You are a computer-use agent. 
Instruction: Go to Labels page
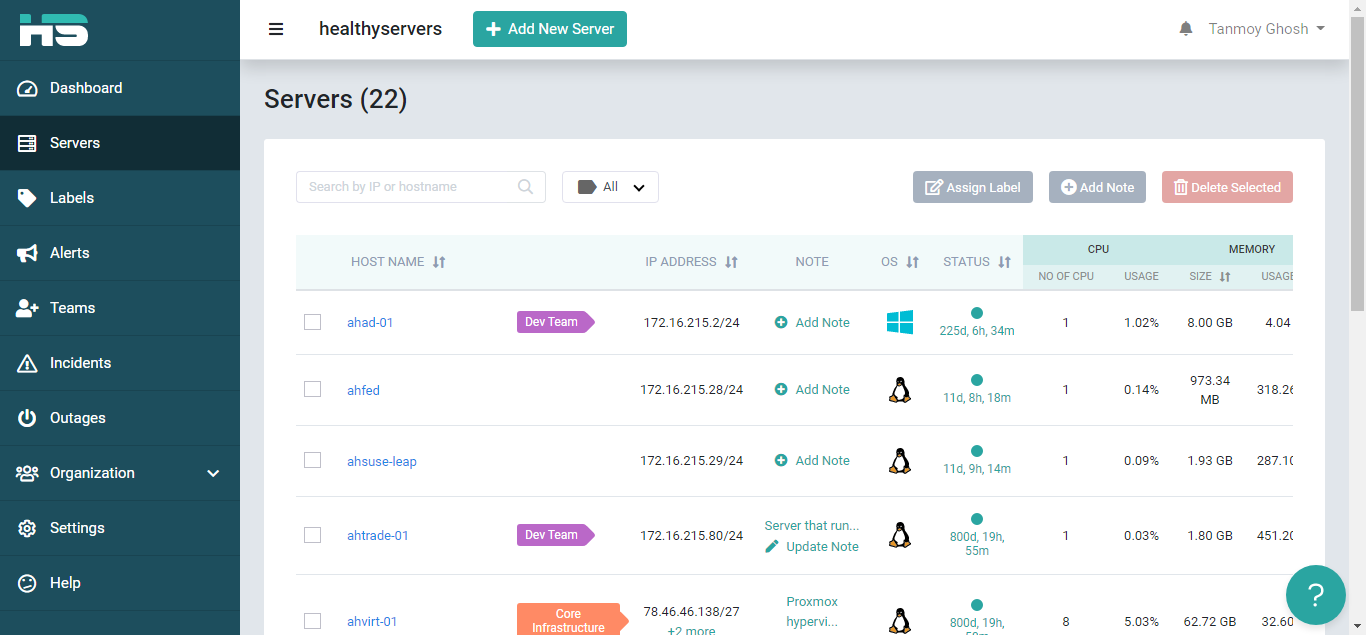click(x=120, y=198)
